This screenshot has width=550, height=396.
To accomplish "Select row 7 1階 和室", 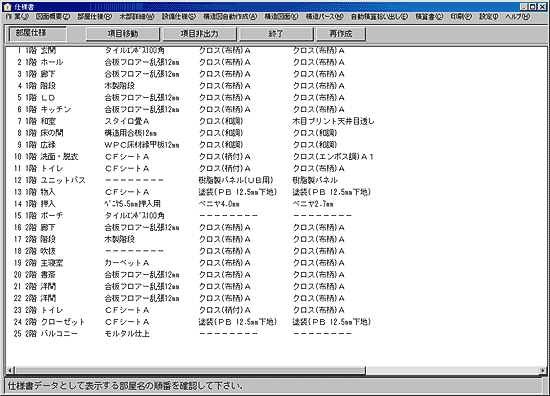I will [x=194, y=121].
